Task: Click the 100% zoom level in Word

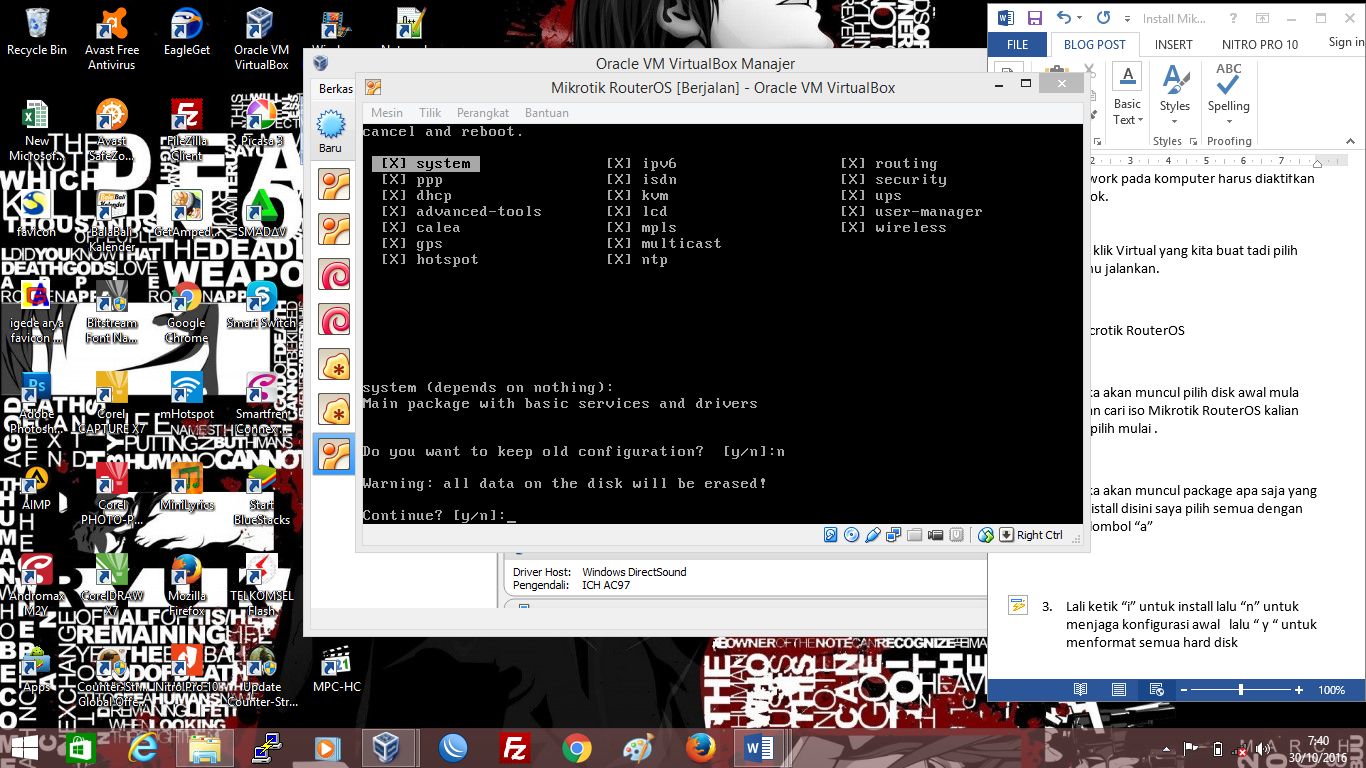Action: coord(1331,690)
